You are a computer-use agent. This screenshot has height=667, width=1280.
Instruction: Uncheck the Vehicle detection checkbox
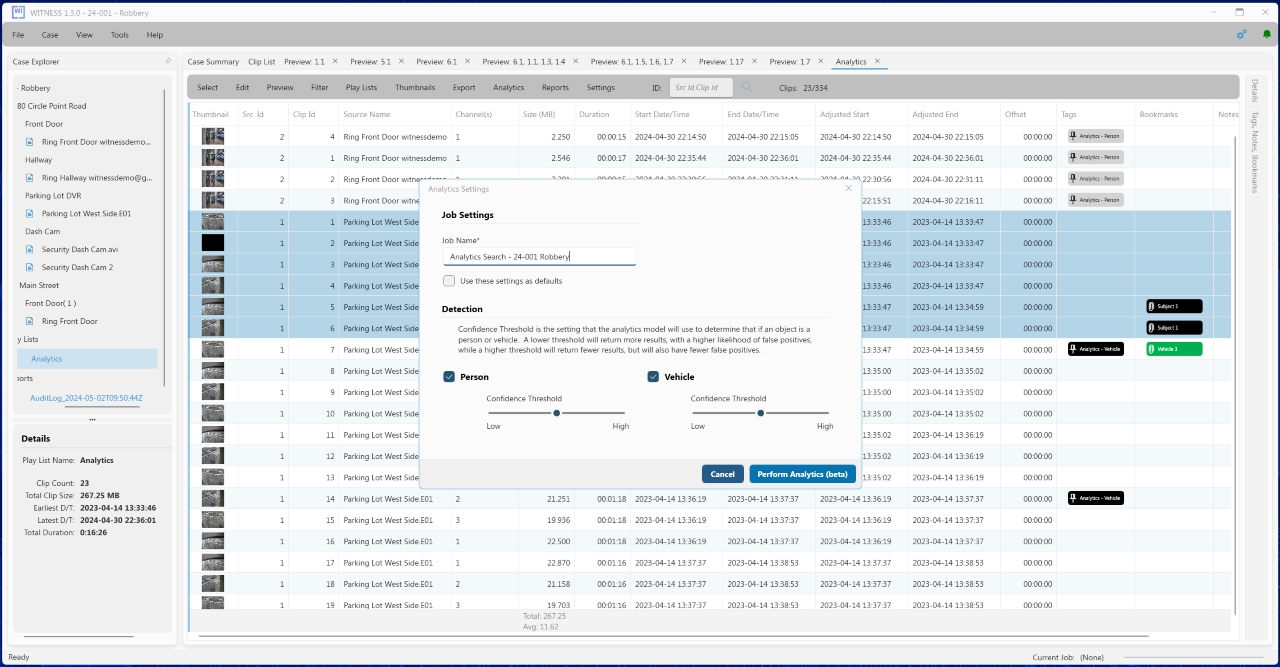[x=653, y=377]
